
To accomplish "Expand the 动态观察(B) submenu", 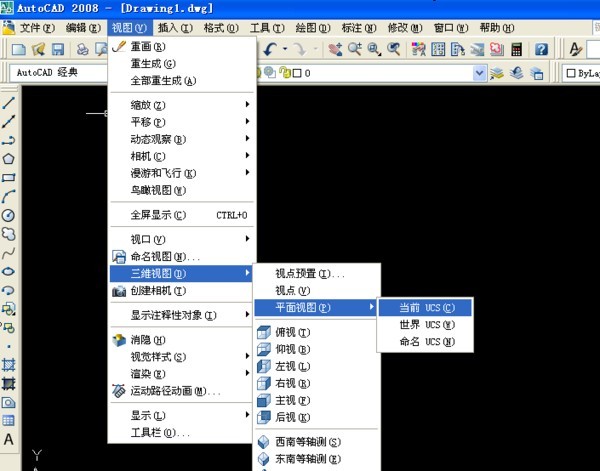I will click(x=182, y=139).
